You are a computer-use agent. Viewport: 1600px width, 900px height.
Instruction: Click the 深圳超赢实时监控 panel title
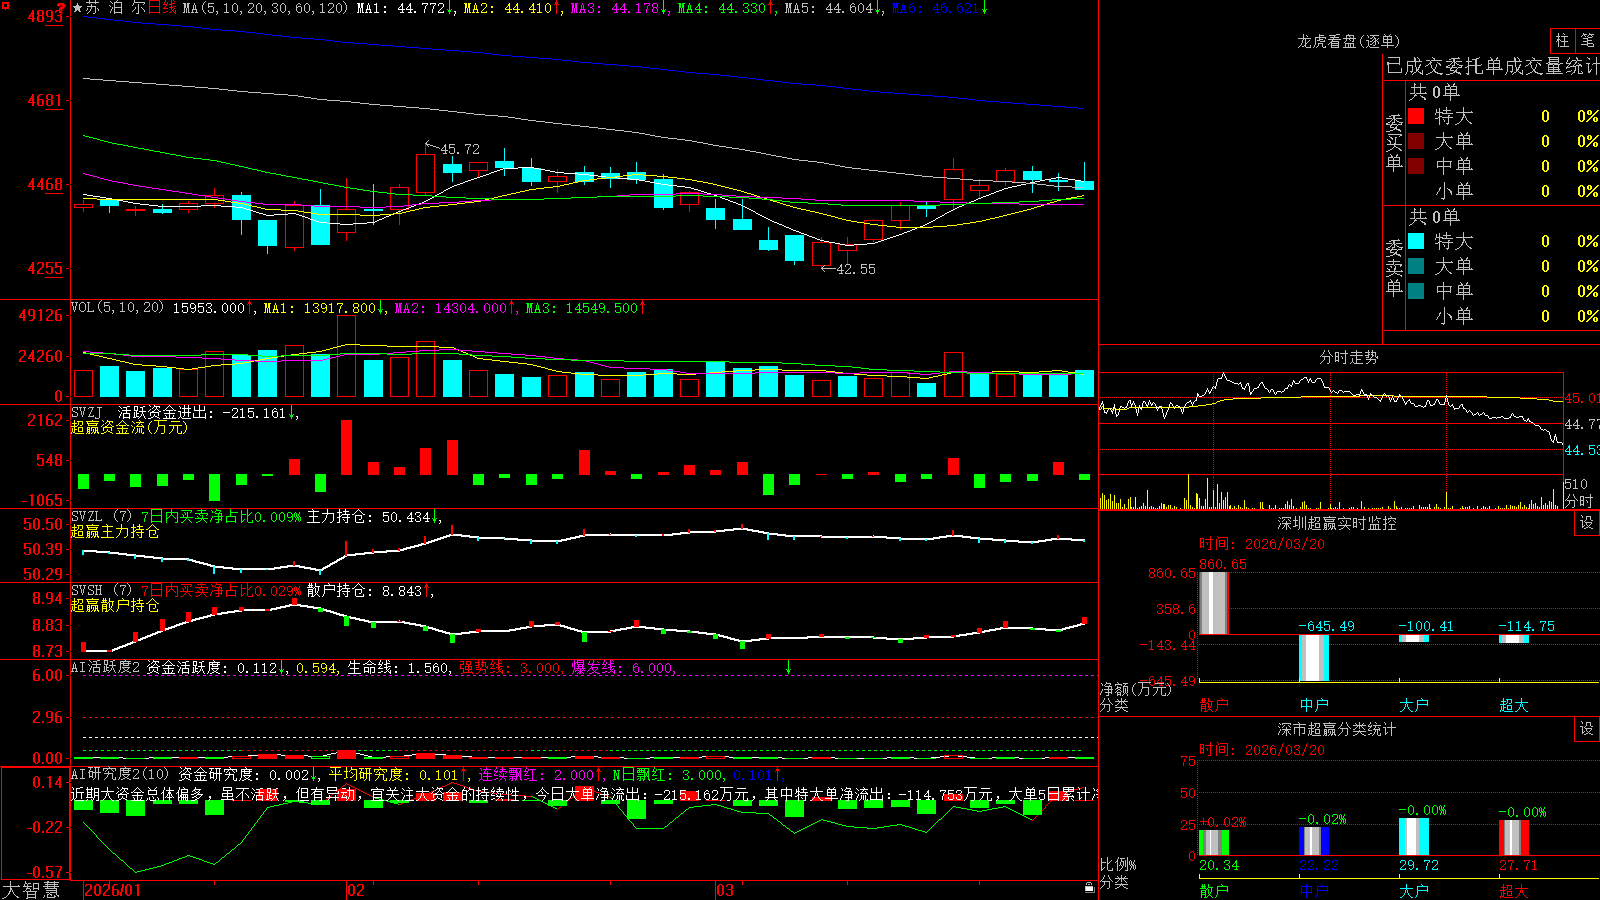(x=1337, y=523)
